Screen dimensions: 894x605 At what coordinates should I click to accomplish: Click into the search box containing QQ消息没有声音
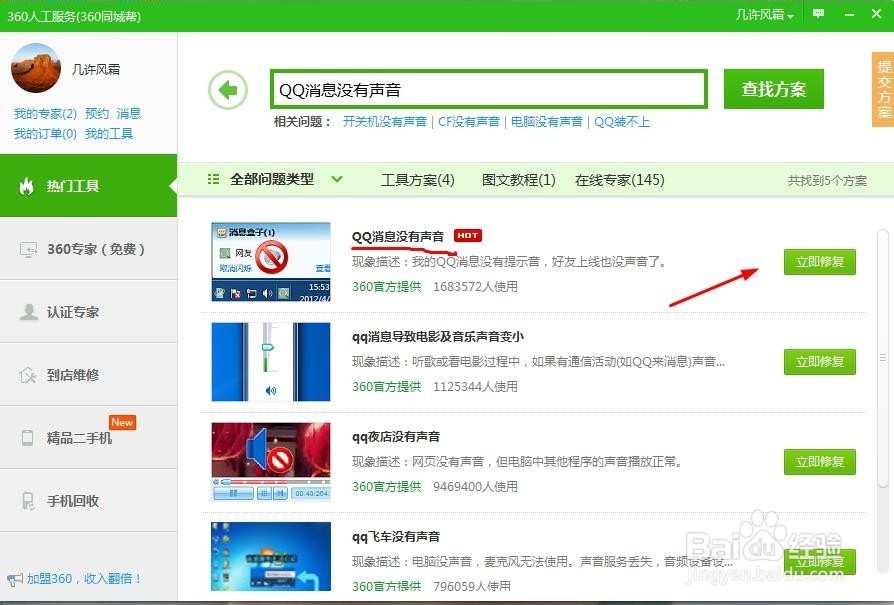tap(489, 90)
